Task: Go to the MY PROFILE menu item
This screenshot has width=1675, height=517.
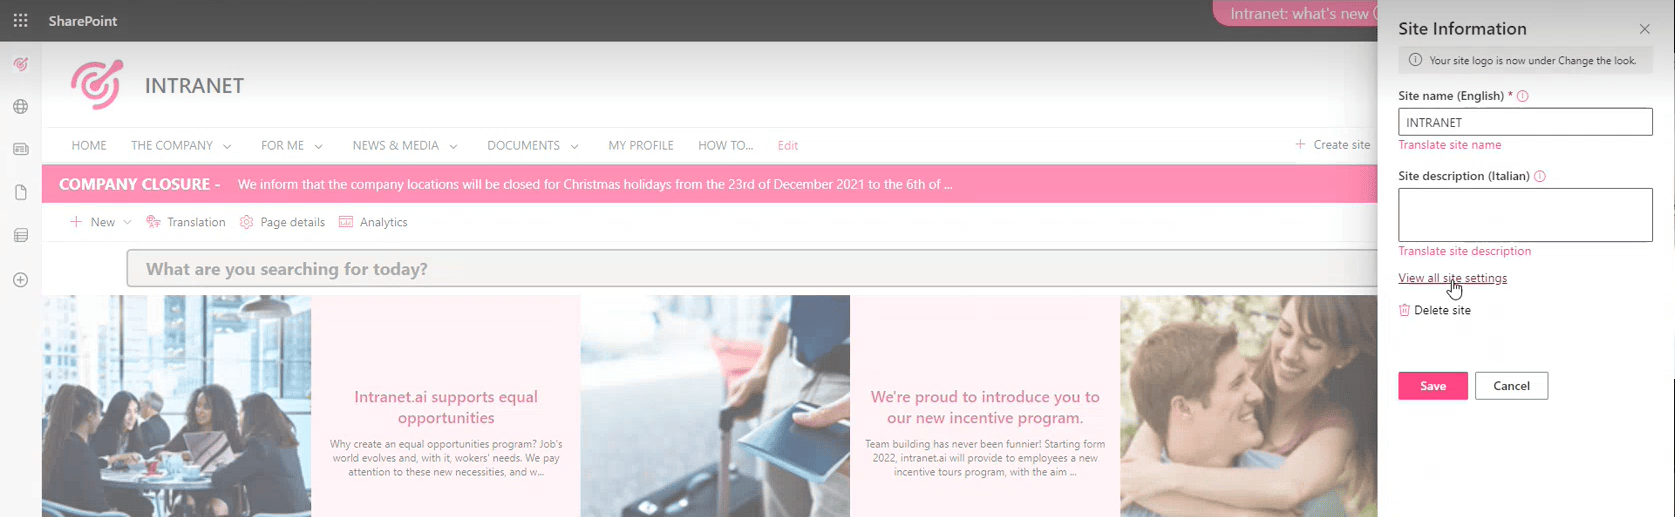Action: point(640,146)
